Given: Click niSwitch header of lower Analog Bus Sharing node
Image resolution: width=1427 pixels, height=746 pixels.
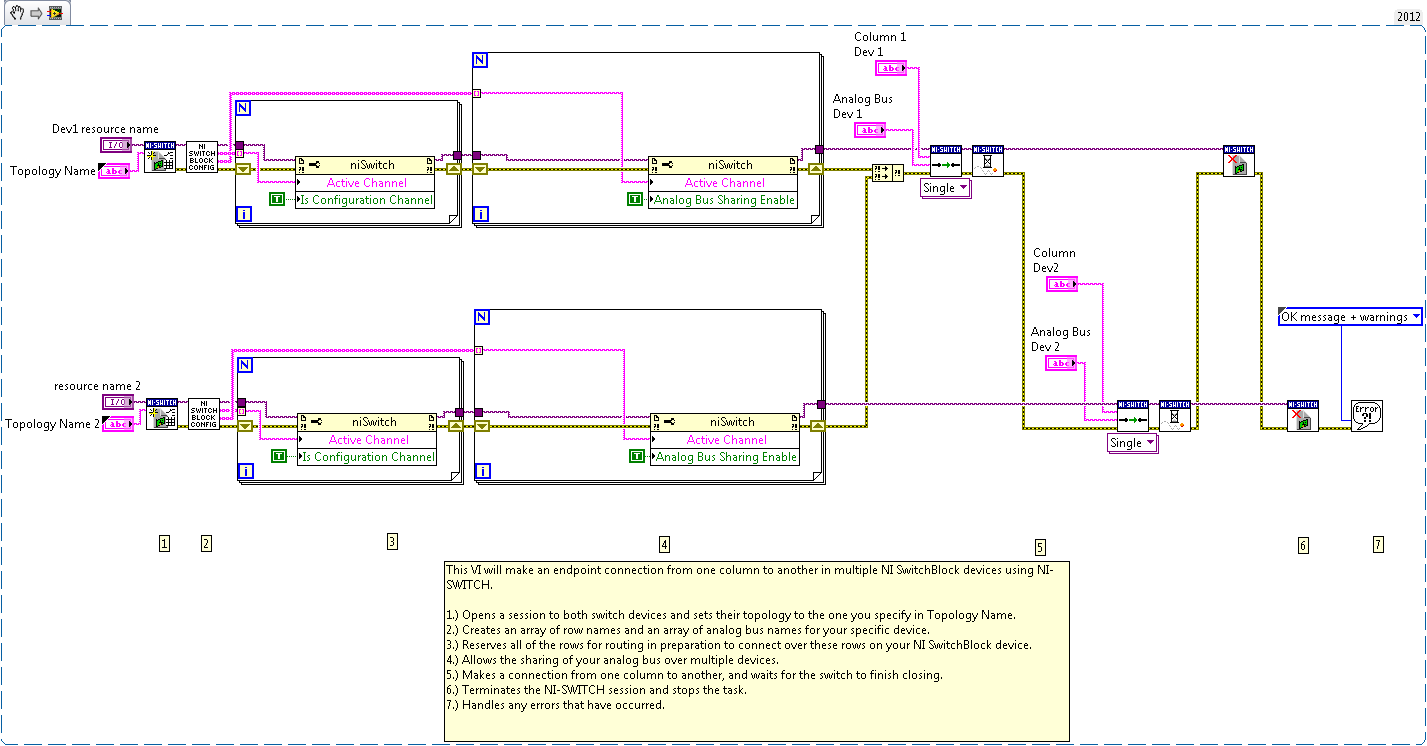Looking at the screenshot, I should 725,422.
